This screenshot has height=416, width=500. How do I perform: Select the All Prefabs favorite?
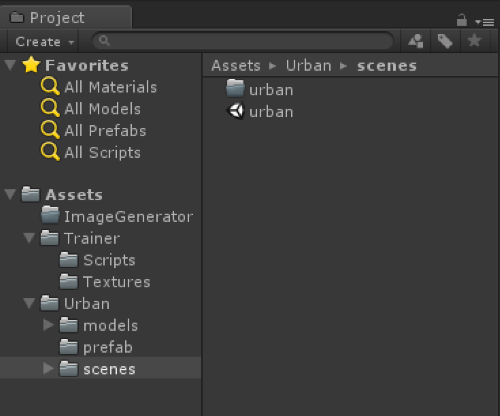pyautogui.click(x=105, y=131)
